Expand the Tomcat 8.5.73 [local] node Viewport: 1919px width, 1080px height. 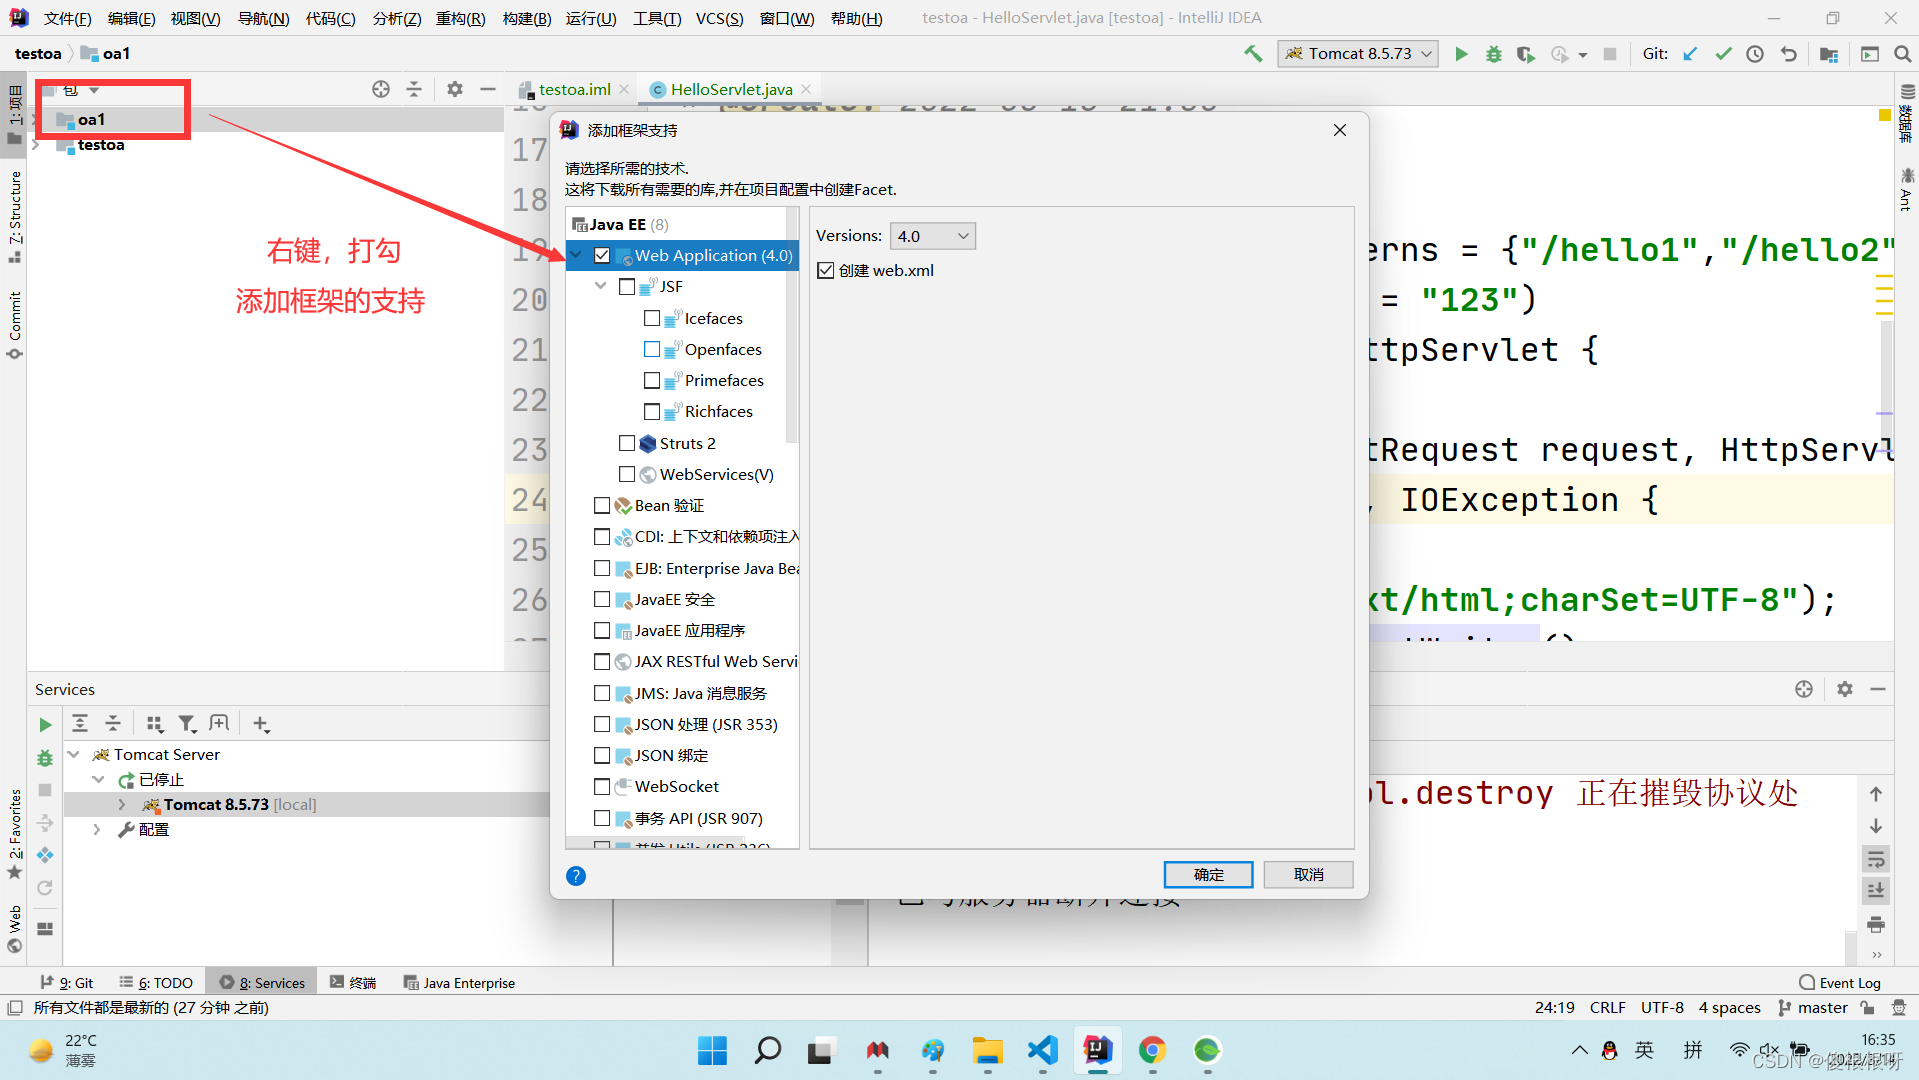tap(122, 804)
